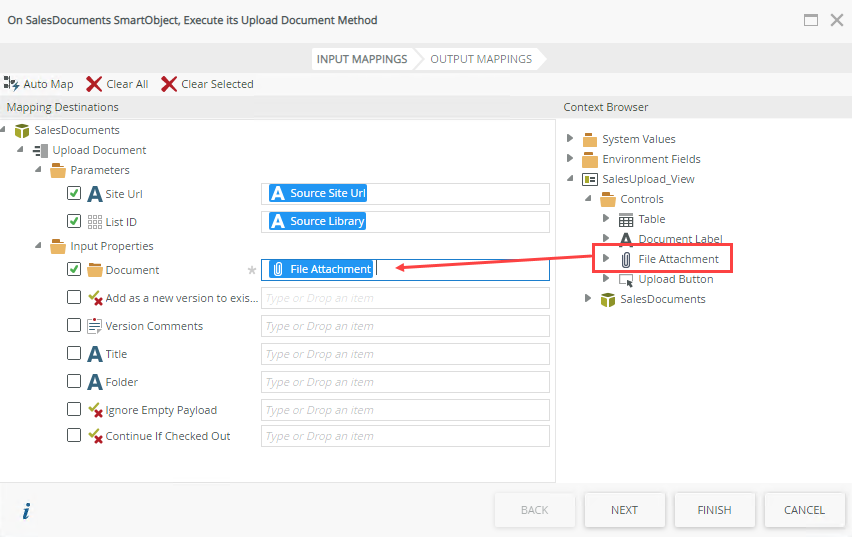Select the Table control icon

[x=626, y=219]
